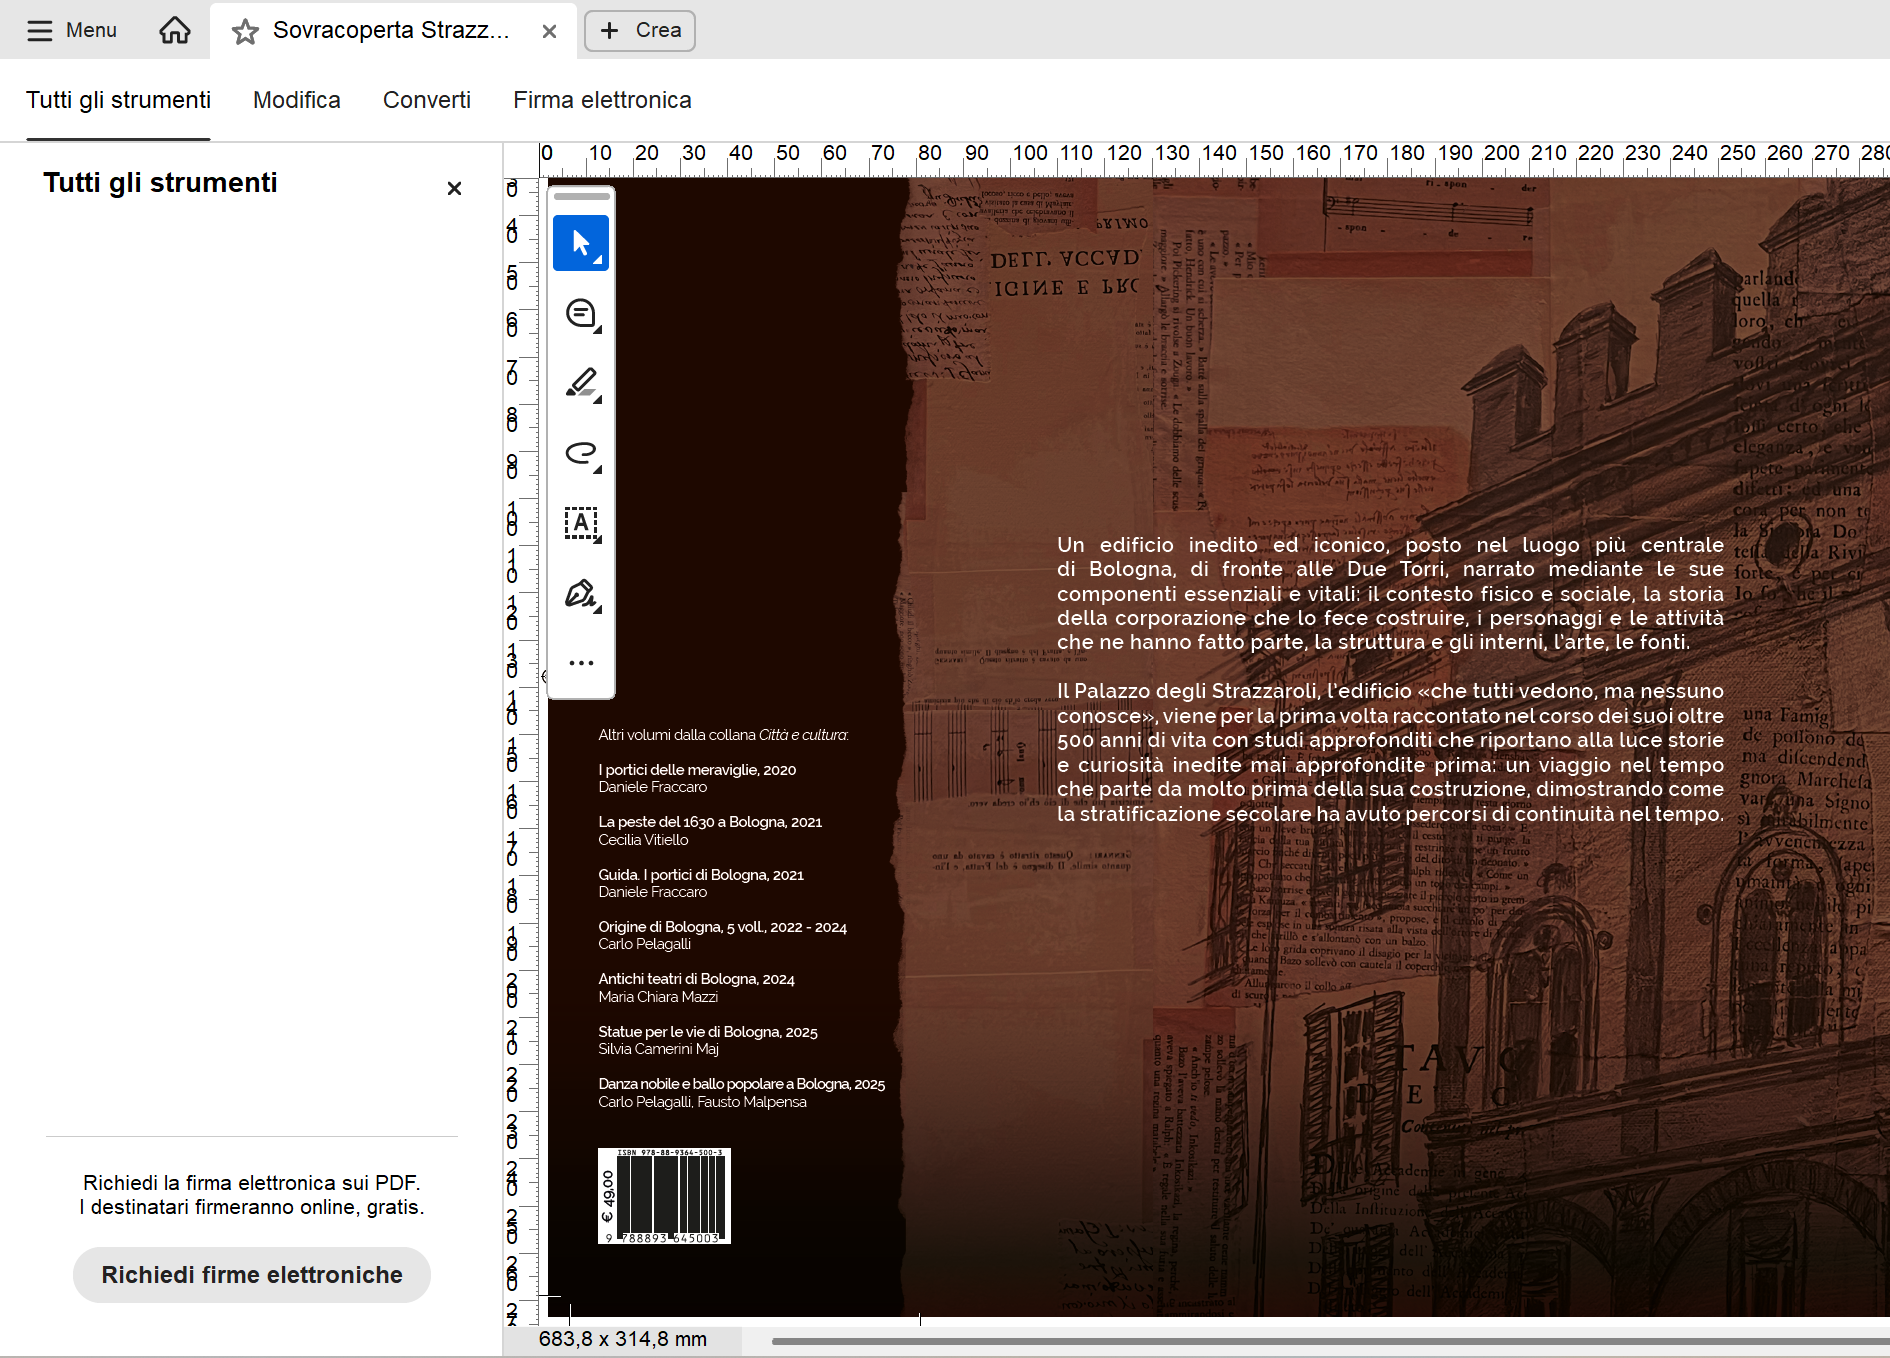The height and width of the screenshot is (1358, 1890).
Task: Click the 'Tutti gli strumenti' panel heading
Action: click(160, 183)
